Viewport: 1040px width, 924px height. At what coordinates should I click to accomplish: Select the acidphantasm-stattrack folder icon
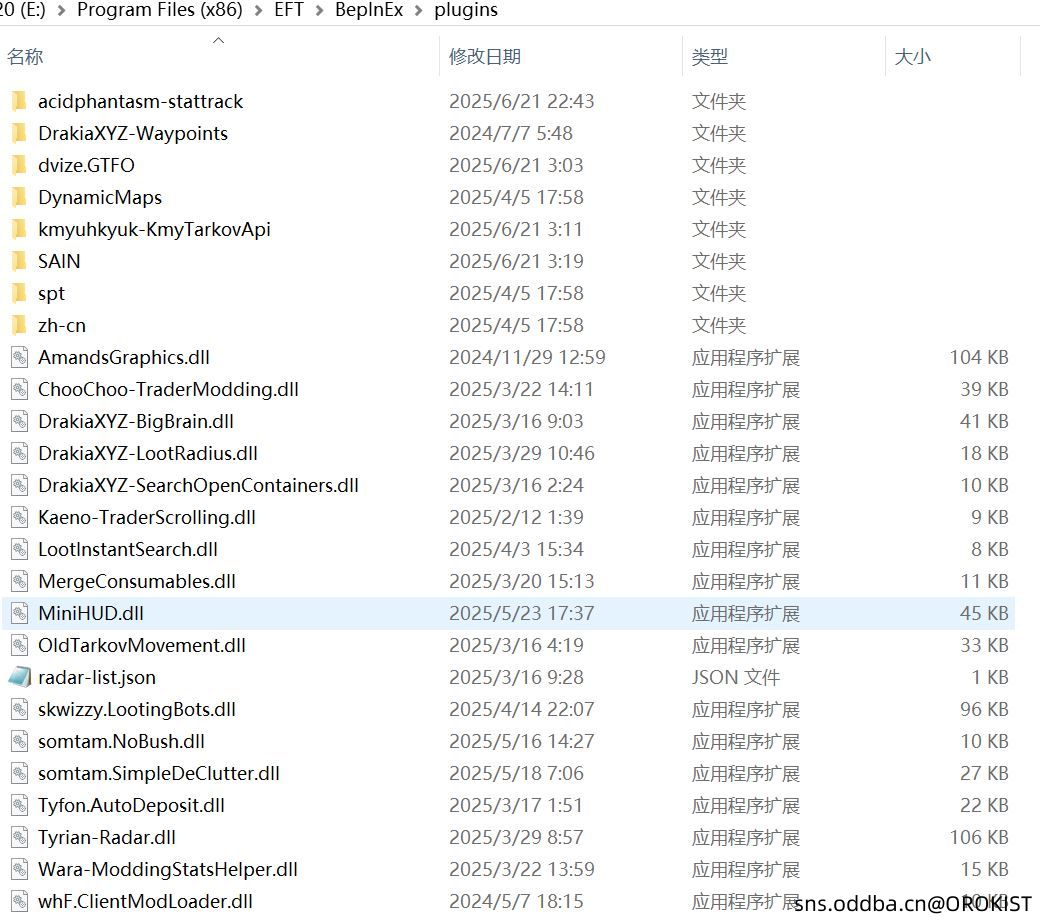point(19,101)
